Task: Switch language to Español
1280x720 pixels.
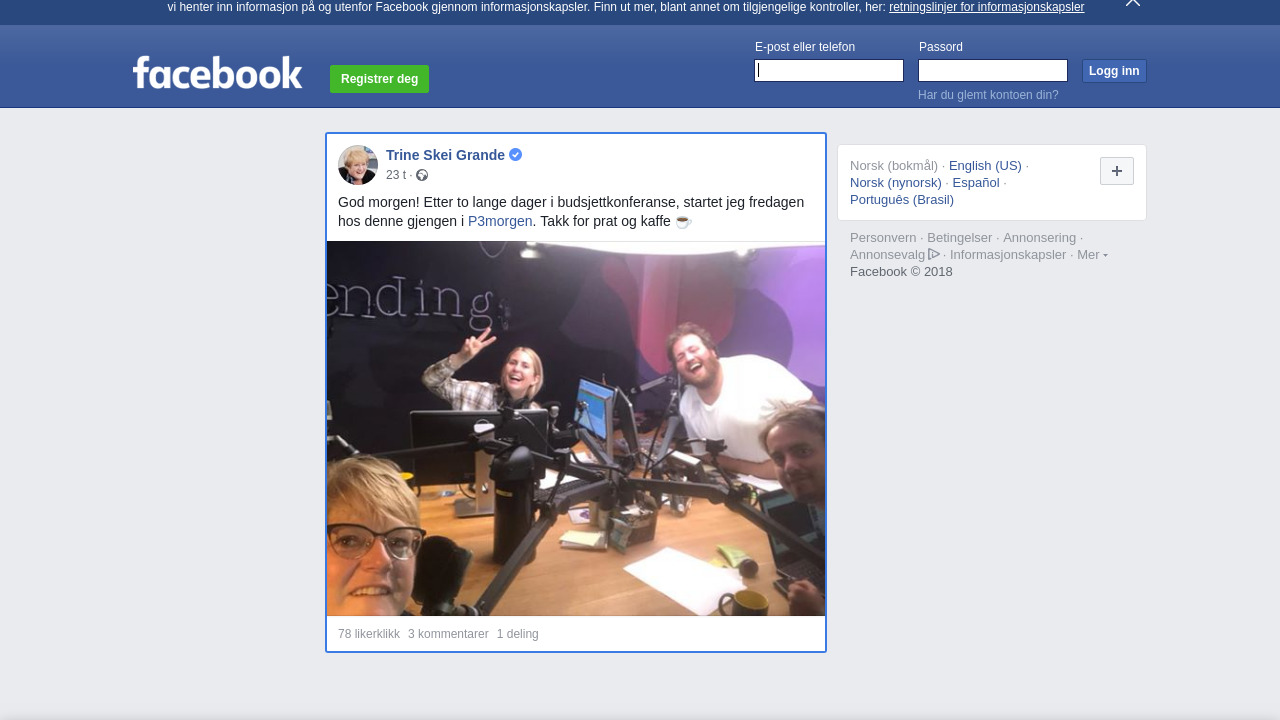Action: [x=976, y=183]
